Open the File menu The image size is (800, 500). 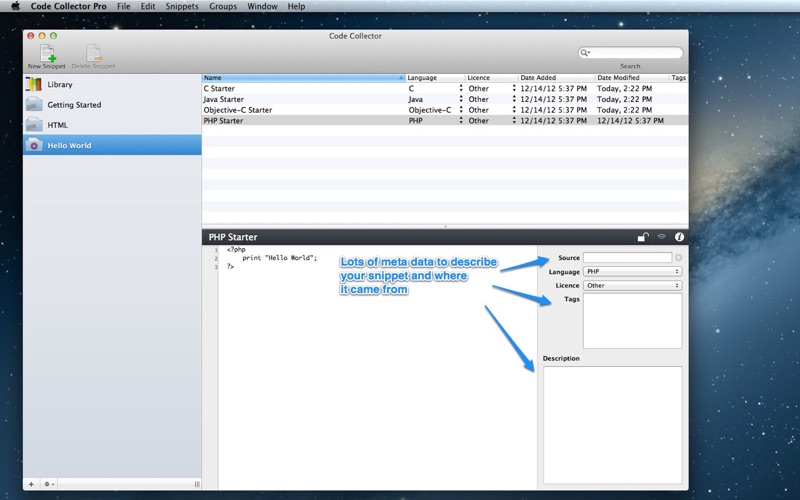pos(123,6)
